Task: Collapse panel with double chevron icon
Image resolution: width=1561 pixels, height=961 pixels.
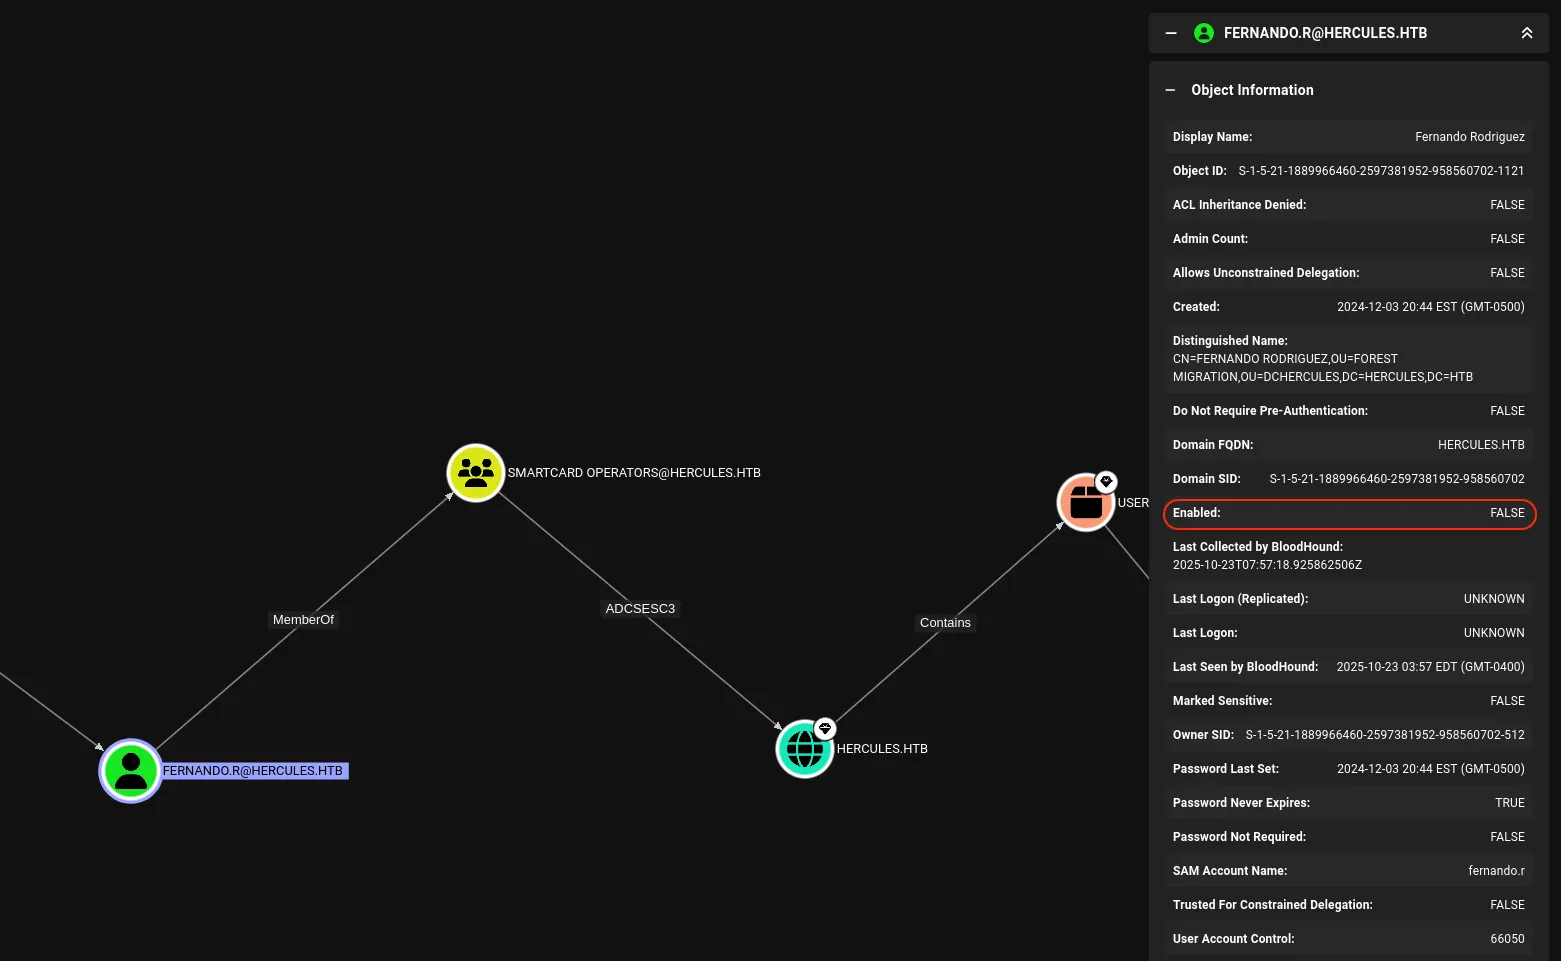Action: (x=1527, y=33)
